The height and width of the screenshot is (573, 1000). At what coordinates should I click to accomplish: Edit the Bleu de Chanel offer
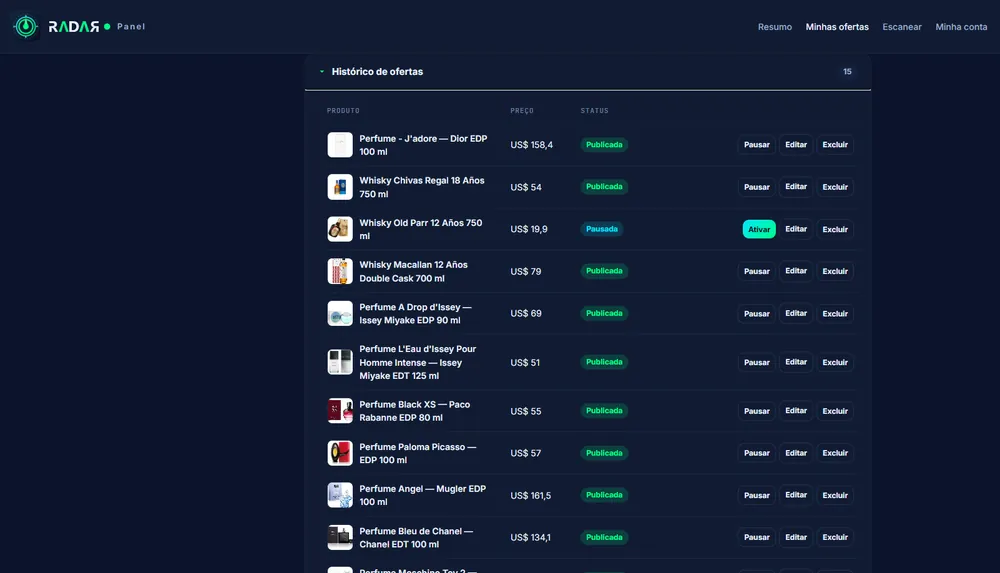796,537
